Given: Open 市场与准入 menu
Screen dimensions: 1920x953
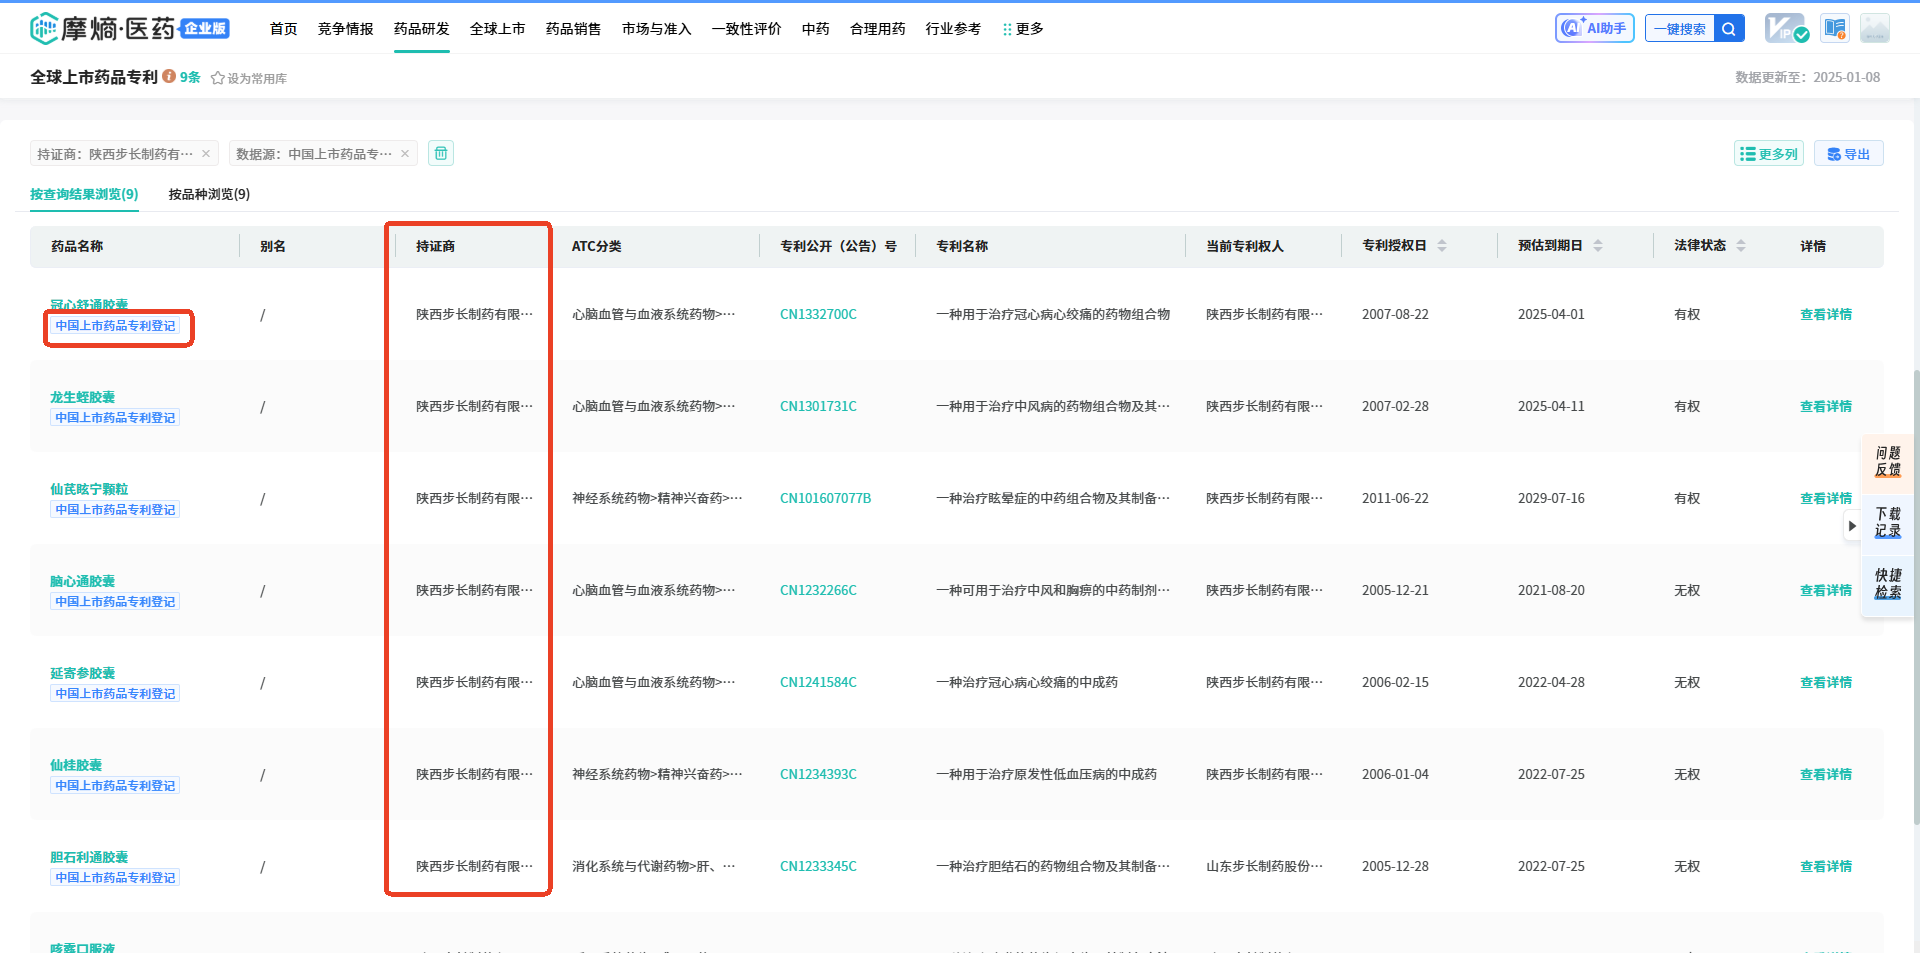Looking at the screenshot, I should (656, 29).
